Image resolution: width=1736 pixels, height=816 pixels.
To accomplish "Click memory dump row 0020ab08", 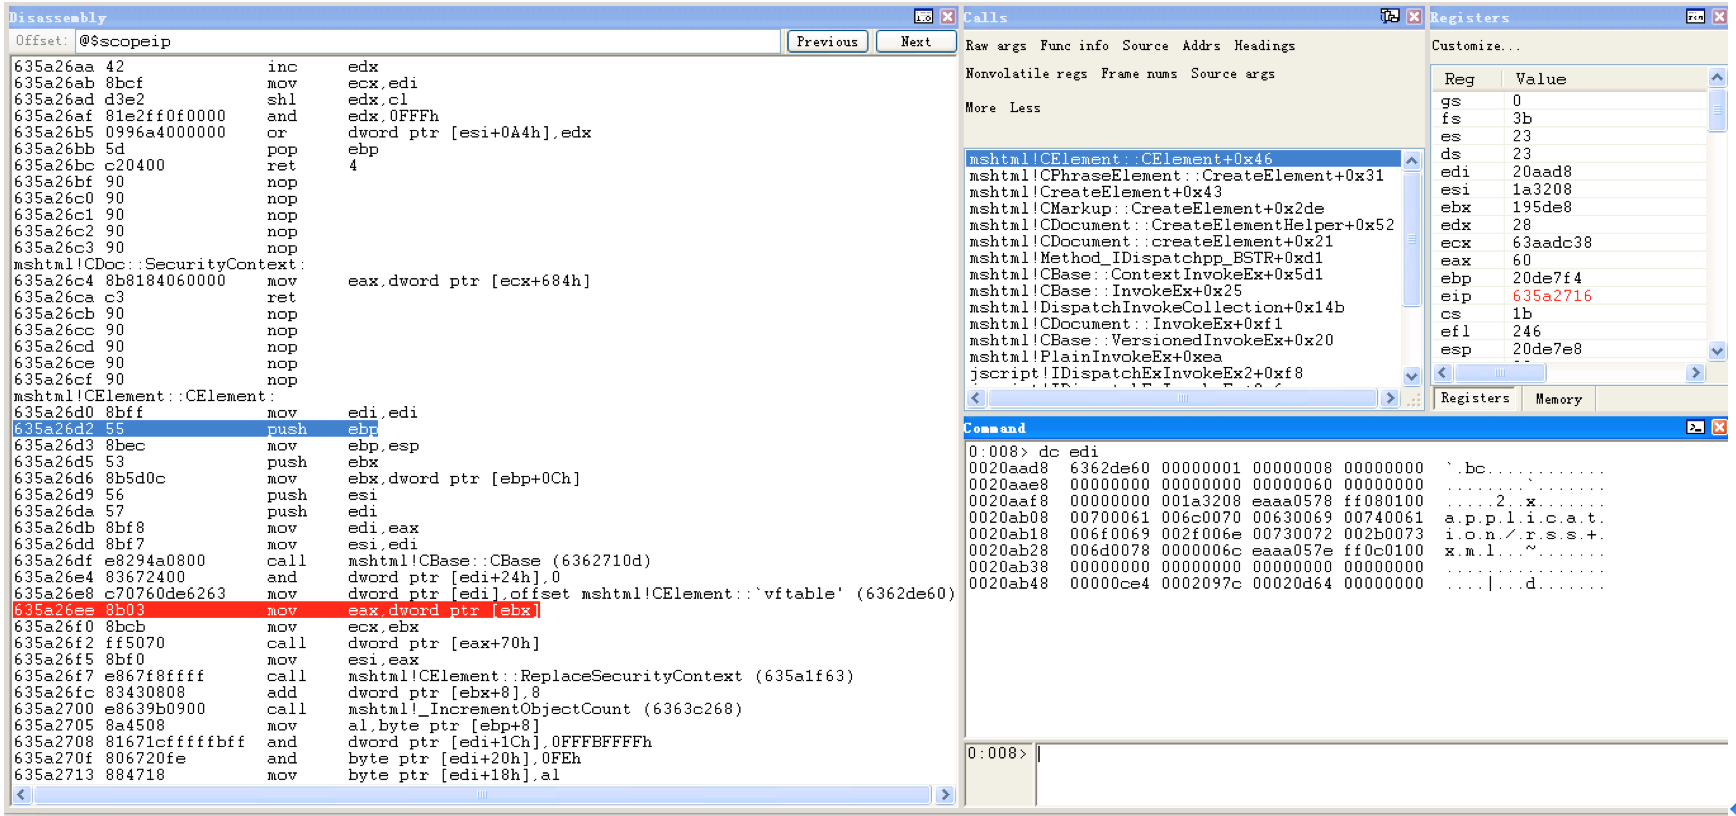I will (1286, 518).
